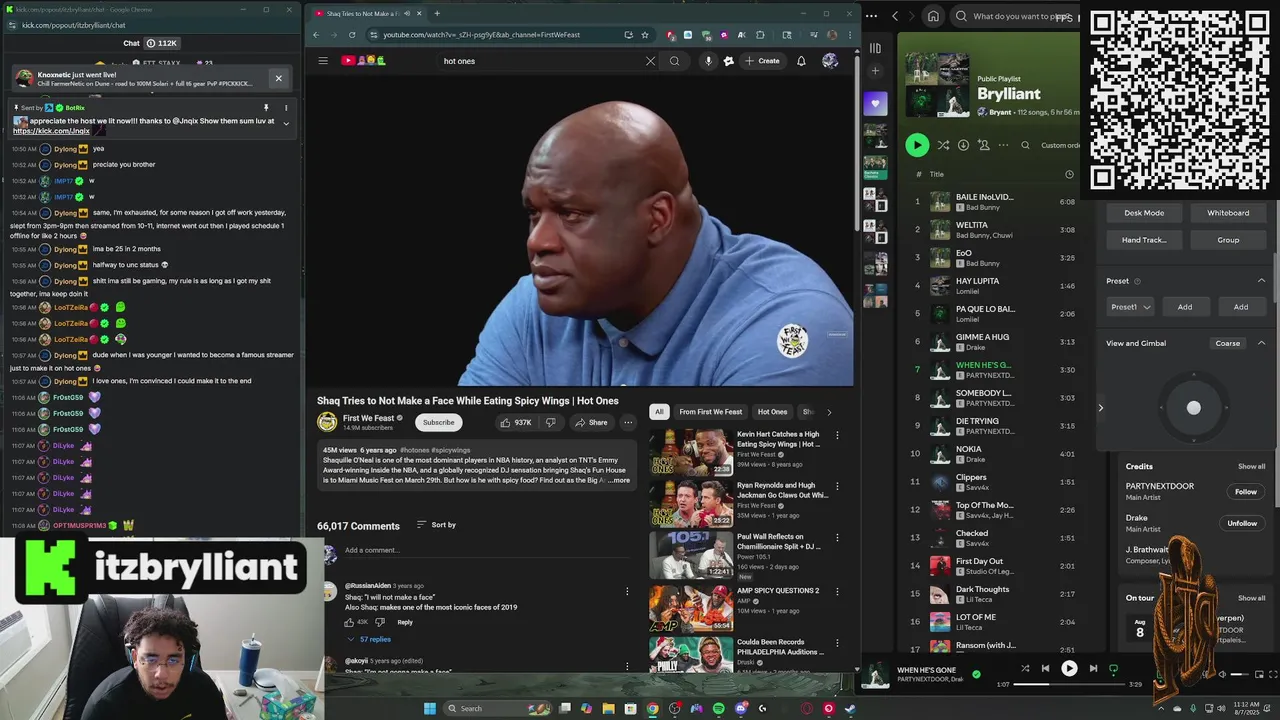This screenshot has width=1280, height=720.
Task: Expand video description with '...more'
Action: click(619, 481)
